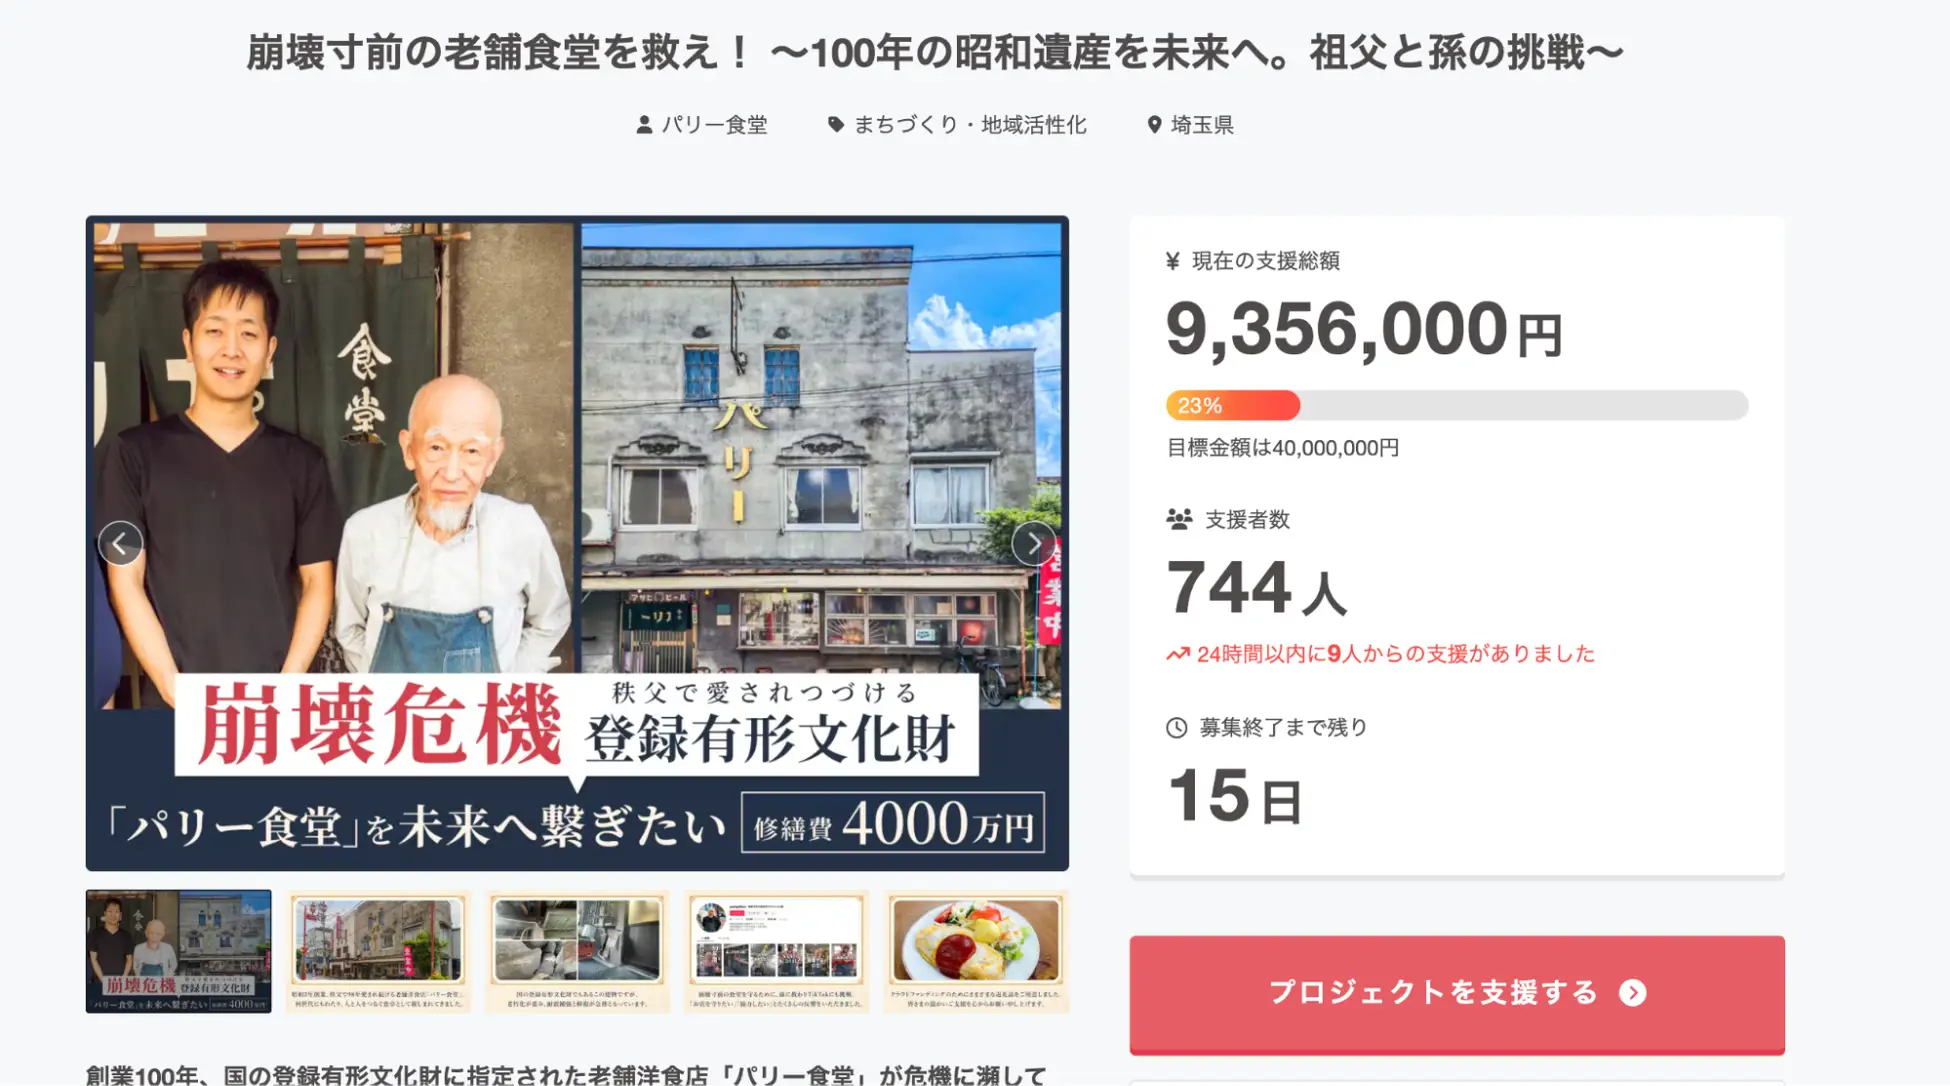This screenshot has width=1950, height=1086.
Task: Click the supporters group icon beside 支援者数
Action: (1179, 519)
